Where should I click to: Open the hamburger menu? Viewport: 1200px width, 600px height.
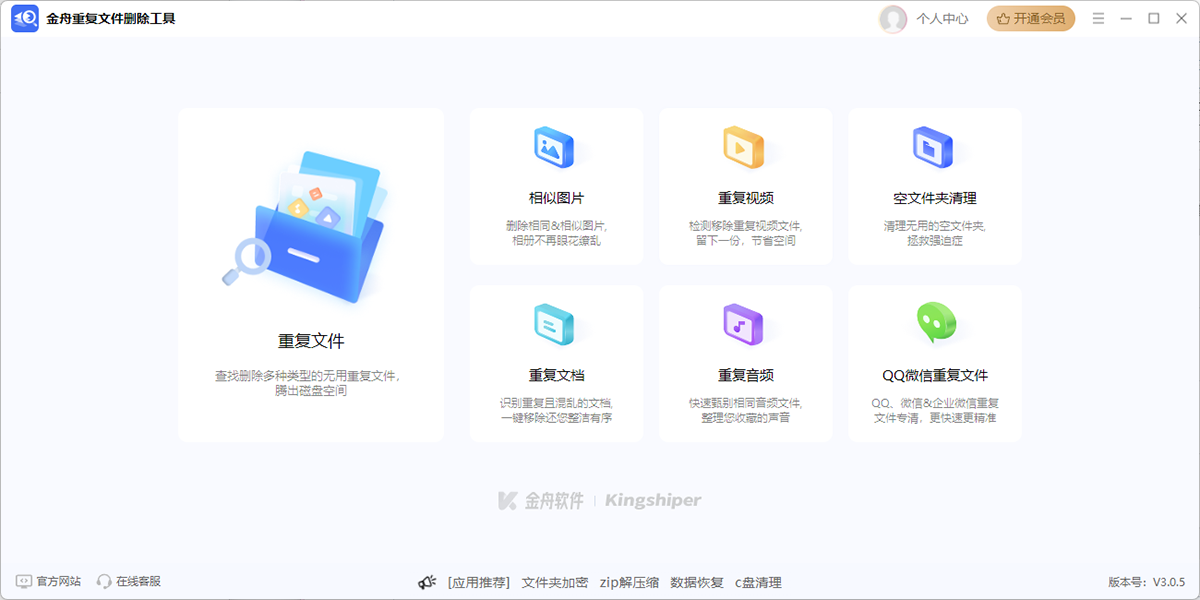[x=1098, y=18]
